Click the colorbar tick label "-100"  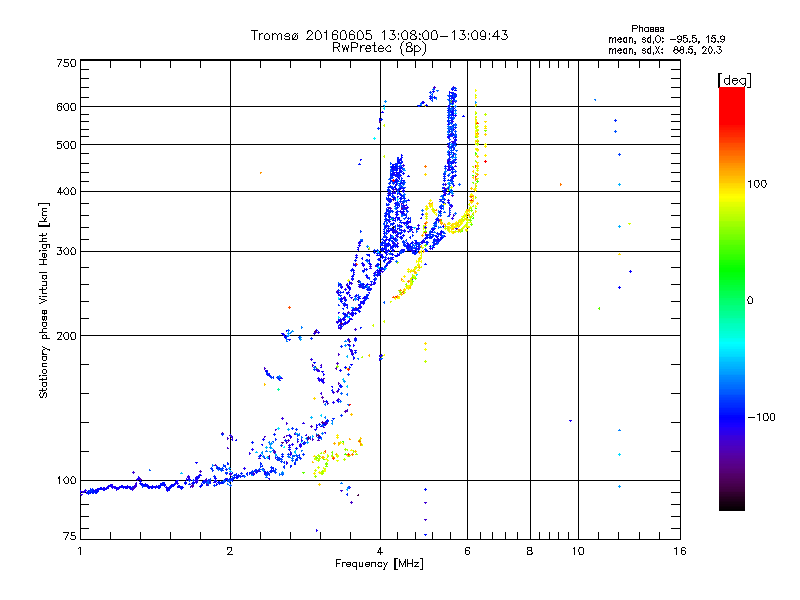(x=761, y=417)
